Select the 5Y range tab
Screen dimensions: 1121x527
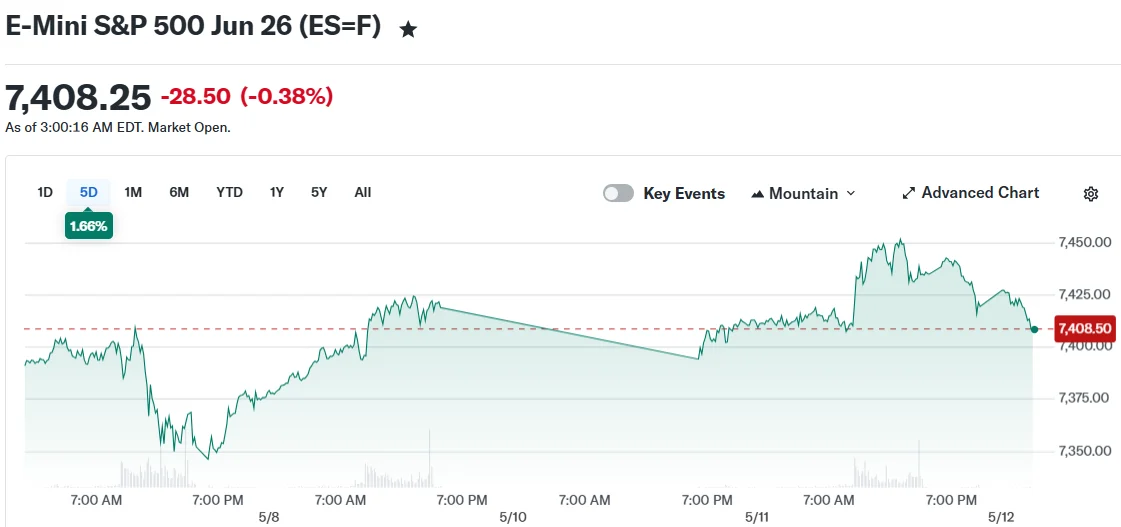(x=319, y=192)
